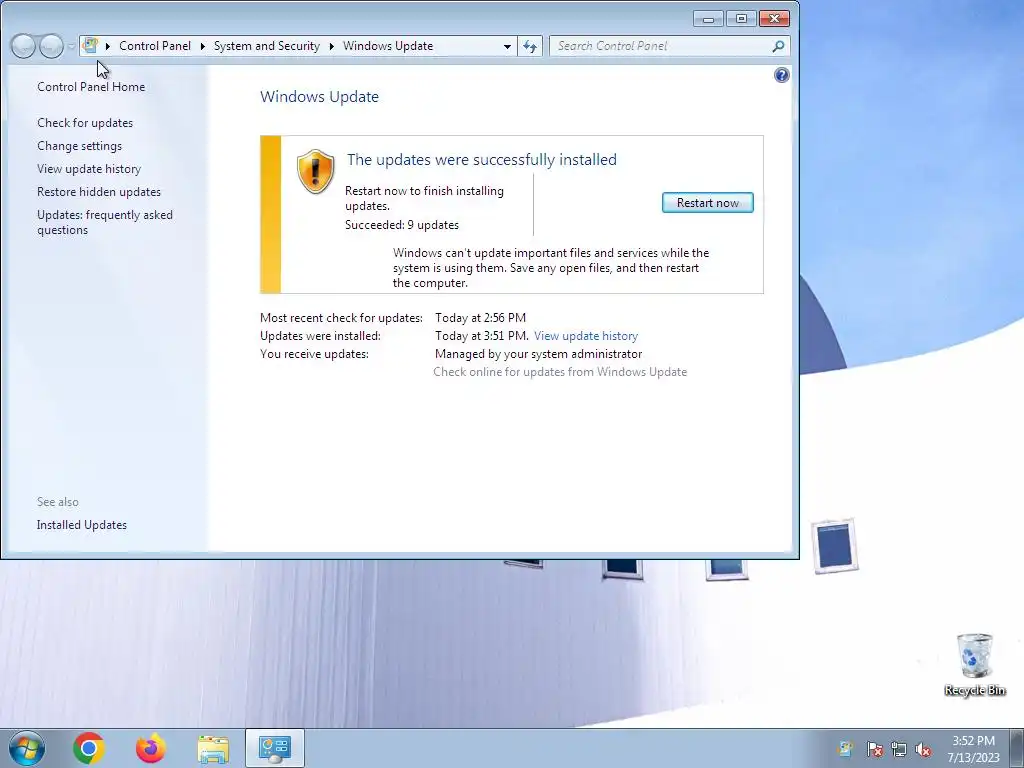This screenshot has height=768, width=1024.
Task: Click the Back navigation arrow button
Action: [24, 46]
